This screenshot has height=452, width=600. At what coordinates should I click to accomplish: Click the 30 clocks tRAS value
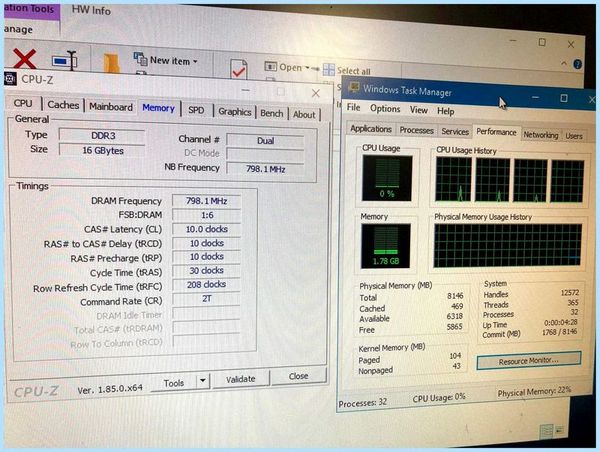pos(207,271)
